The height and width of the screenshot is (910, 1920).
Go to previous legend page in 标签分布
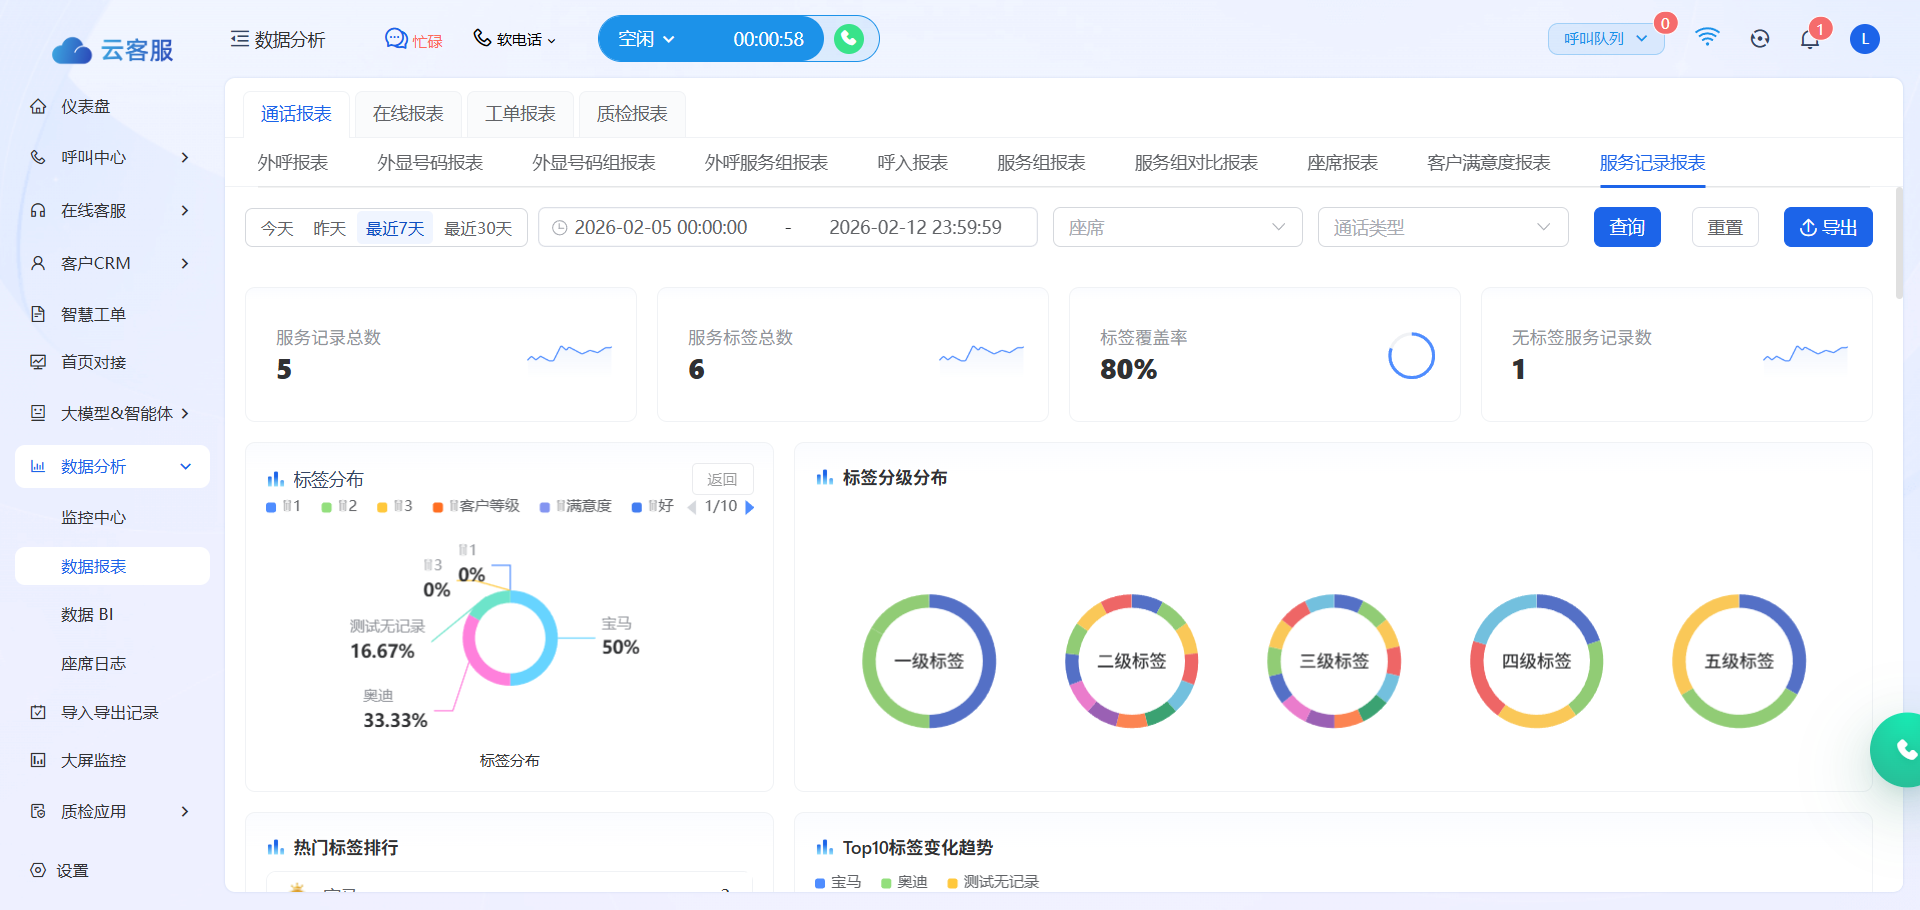[692, 507]
